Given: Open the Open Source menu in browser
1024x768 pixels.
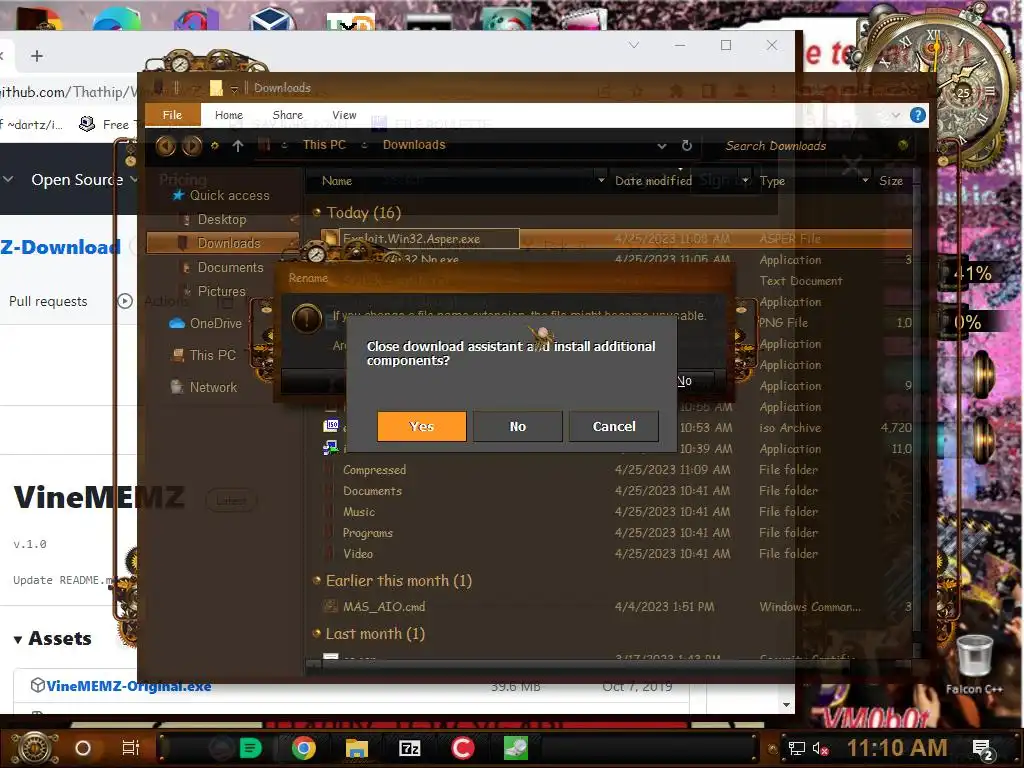Looking at the screenshot, I should tap(84, 179).
